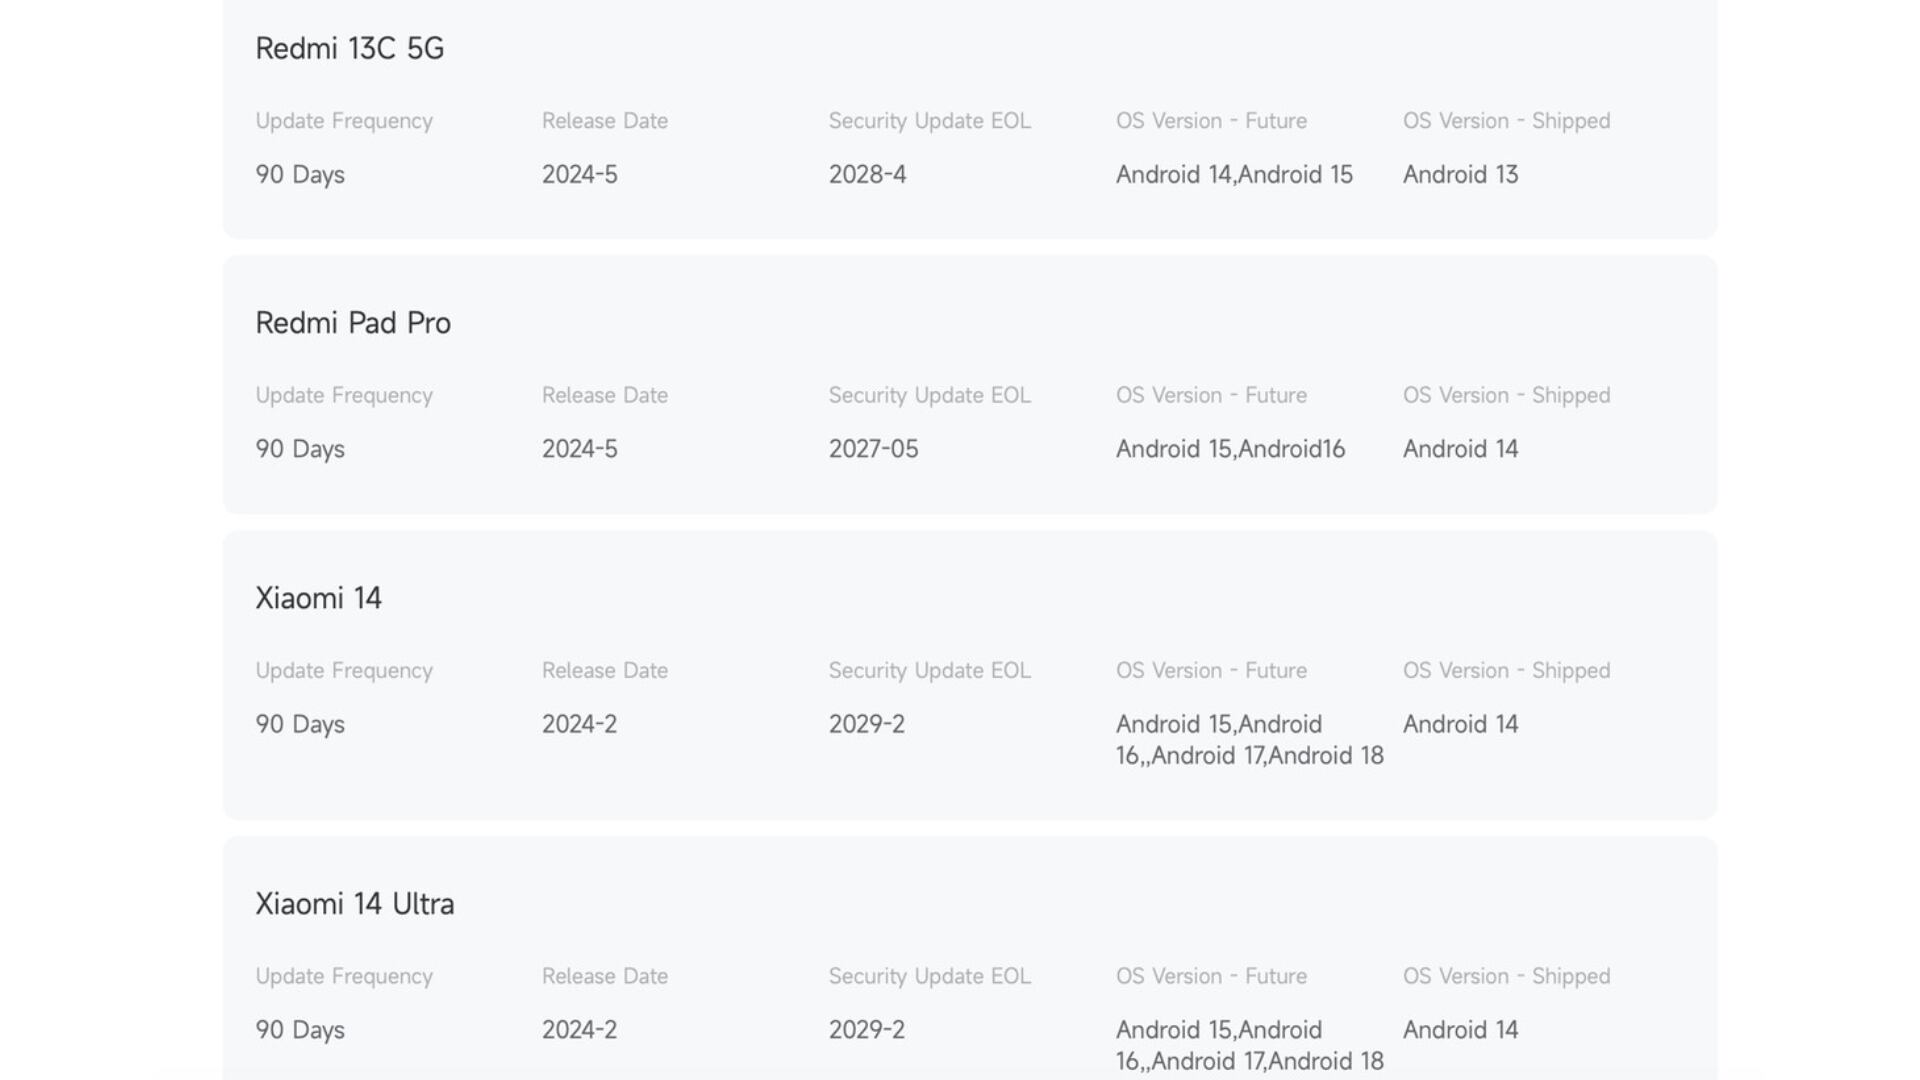Click Xiaomi 14's 2024-2 release date
This screenshot has width=1920, height=1080.
tap(579, 724)
